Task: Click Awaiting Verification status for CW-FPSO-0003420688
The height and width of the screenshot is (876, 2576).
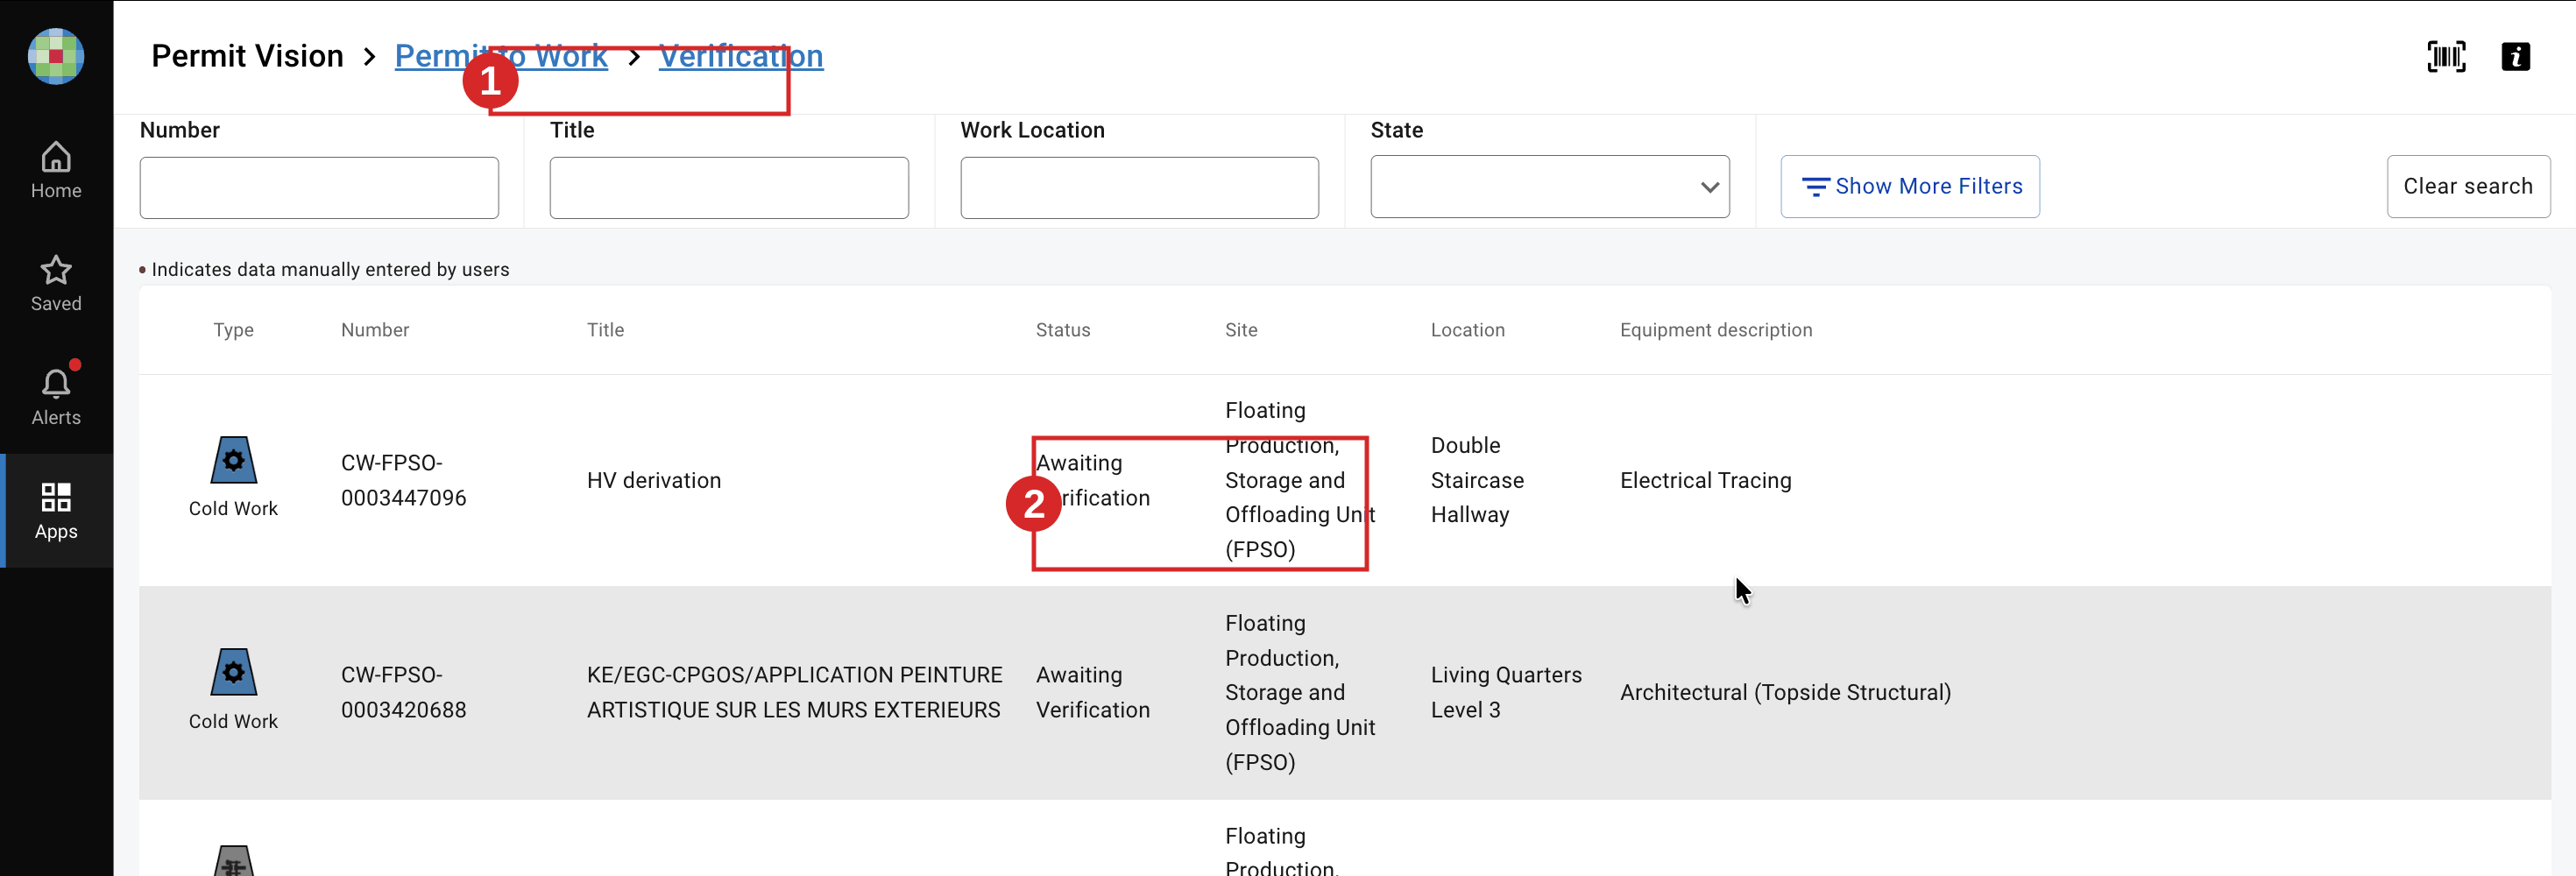Action: click(1093, 692)
